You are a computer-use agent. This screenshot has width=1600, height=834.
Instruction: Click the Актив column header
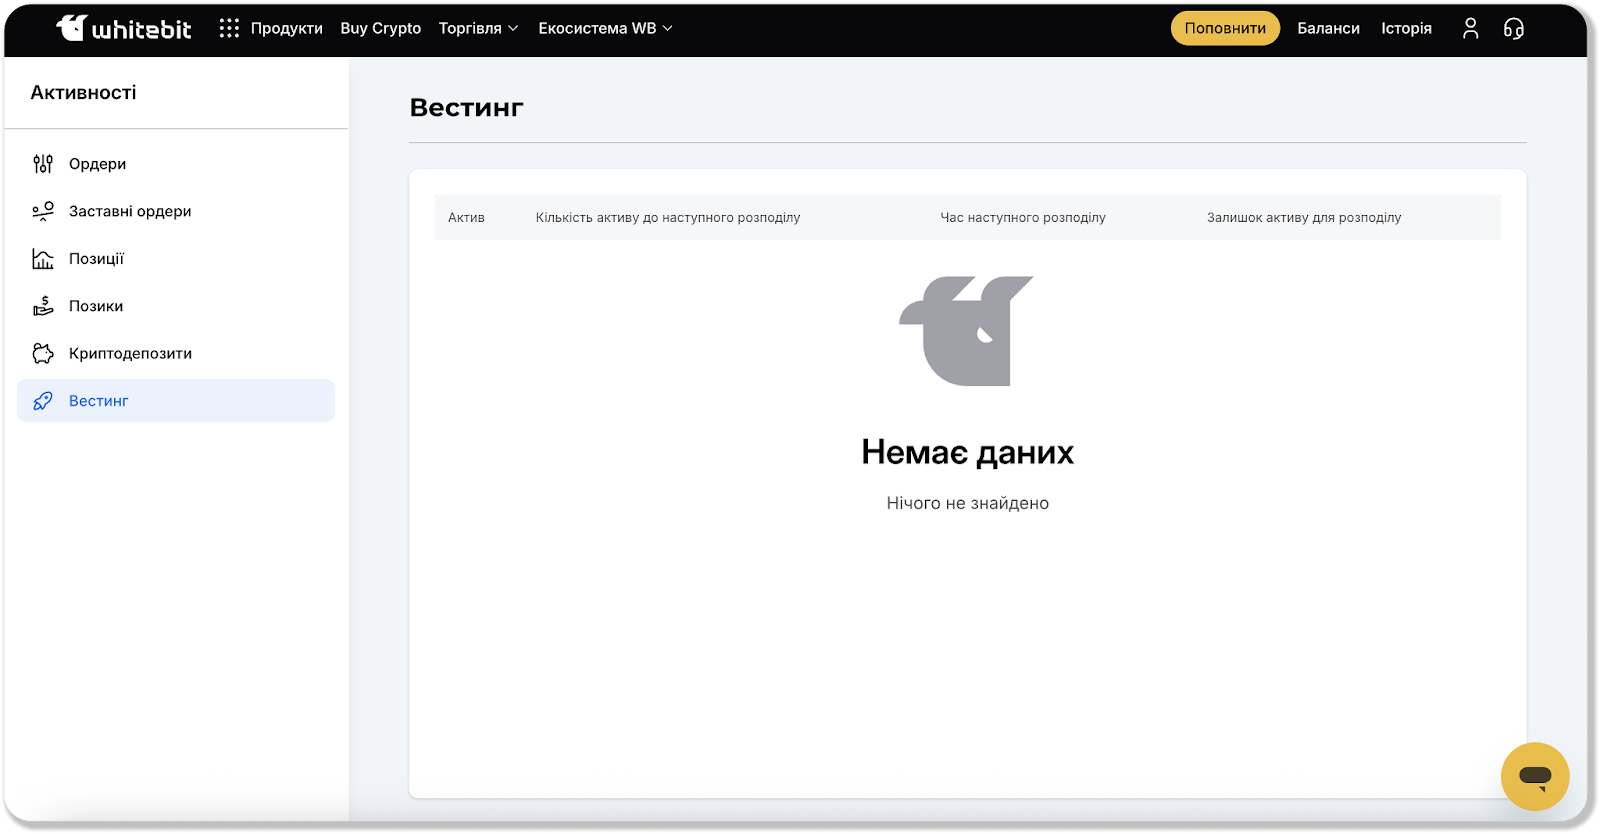(x=466, y=217)
